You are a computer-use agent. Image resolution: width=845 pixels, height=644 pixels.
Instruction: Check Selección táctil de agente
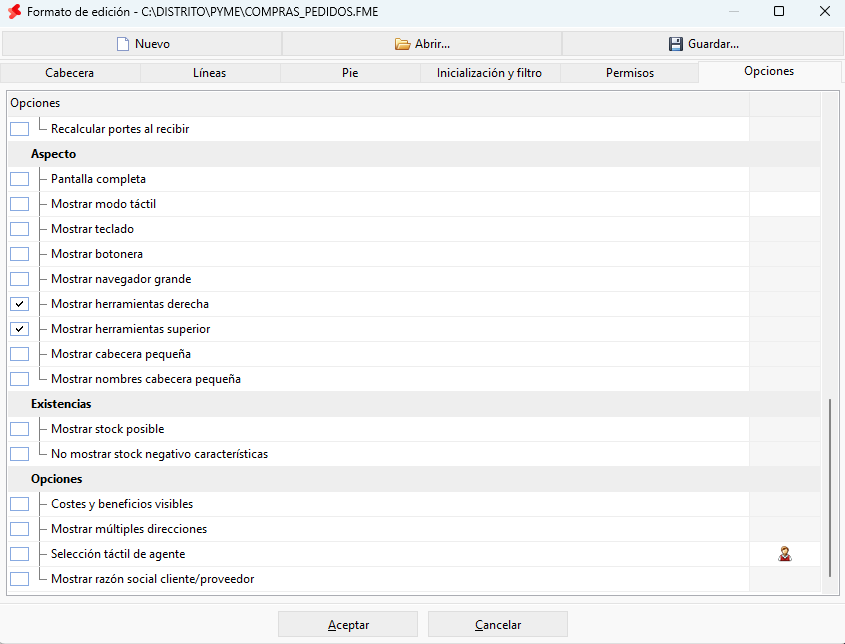click(19, 554)
